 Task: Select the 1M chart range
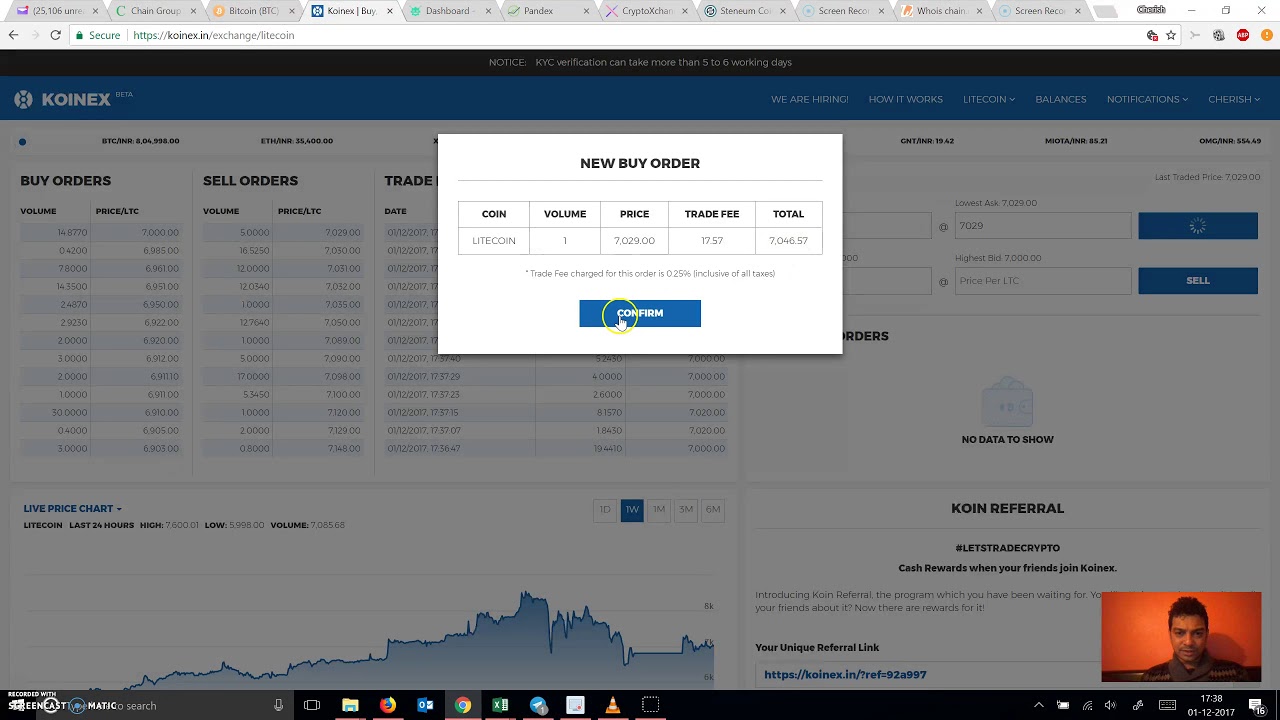(659, 509)
